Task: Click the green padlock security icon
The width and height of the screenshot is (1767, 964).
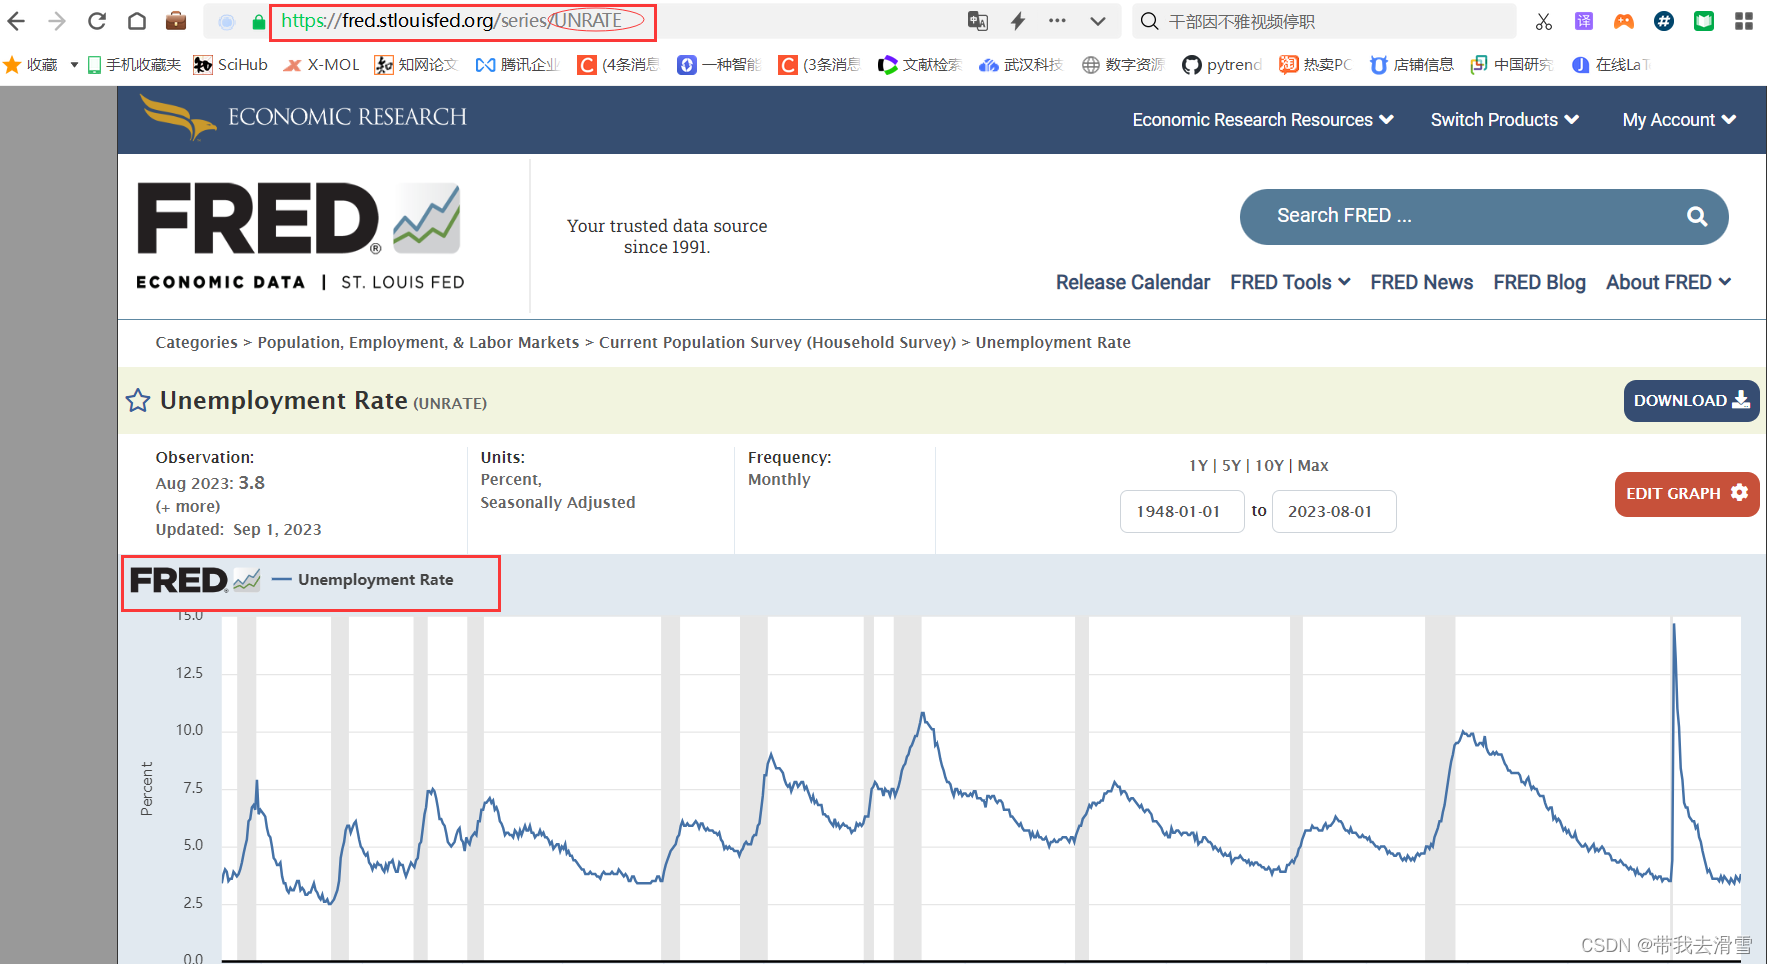Action: coord(259,22)
